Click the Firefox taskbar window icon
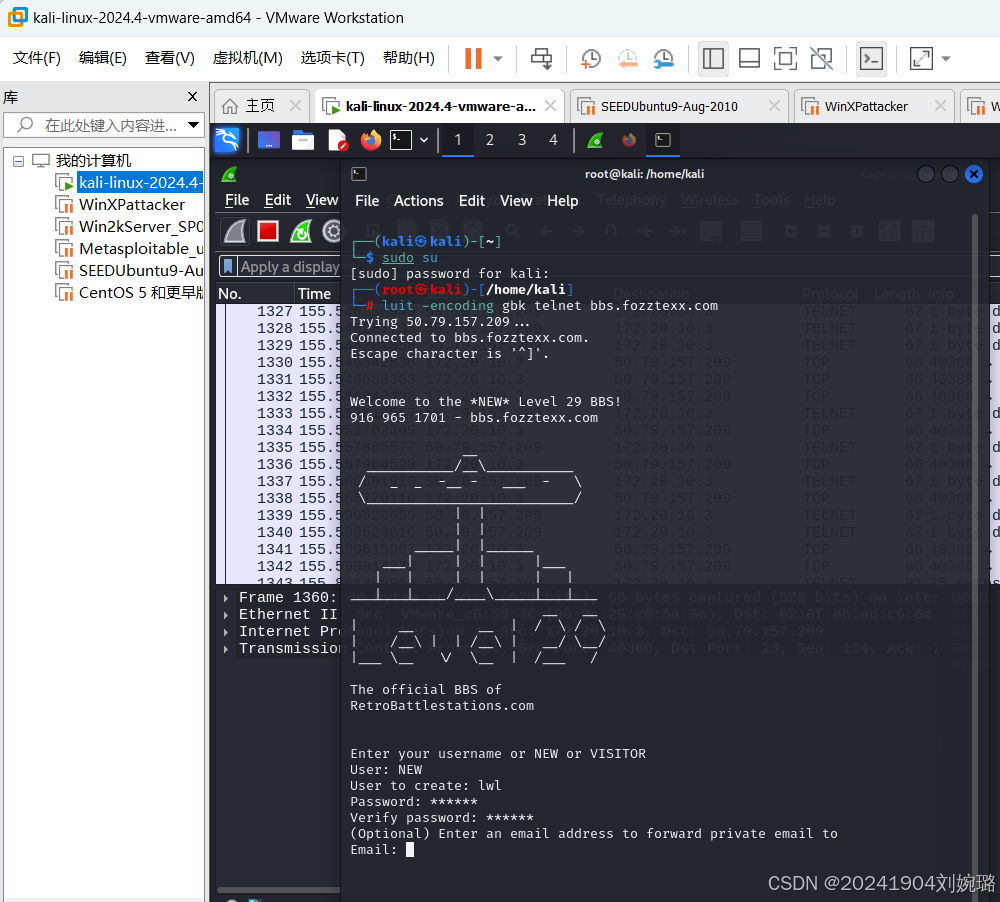 629,140
